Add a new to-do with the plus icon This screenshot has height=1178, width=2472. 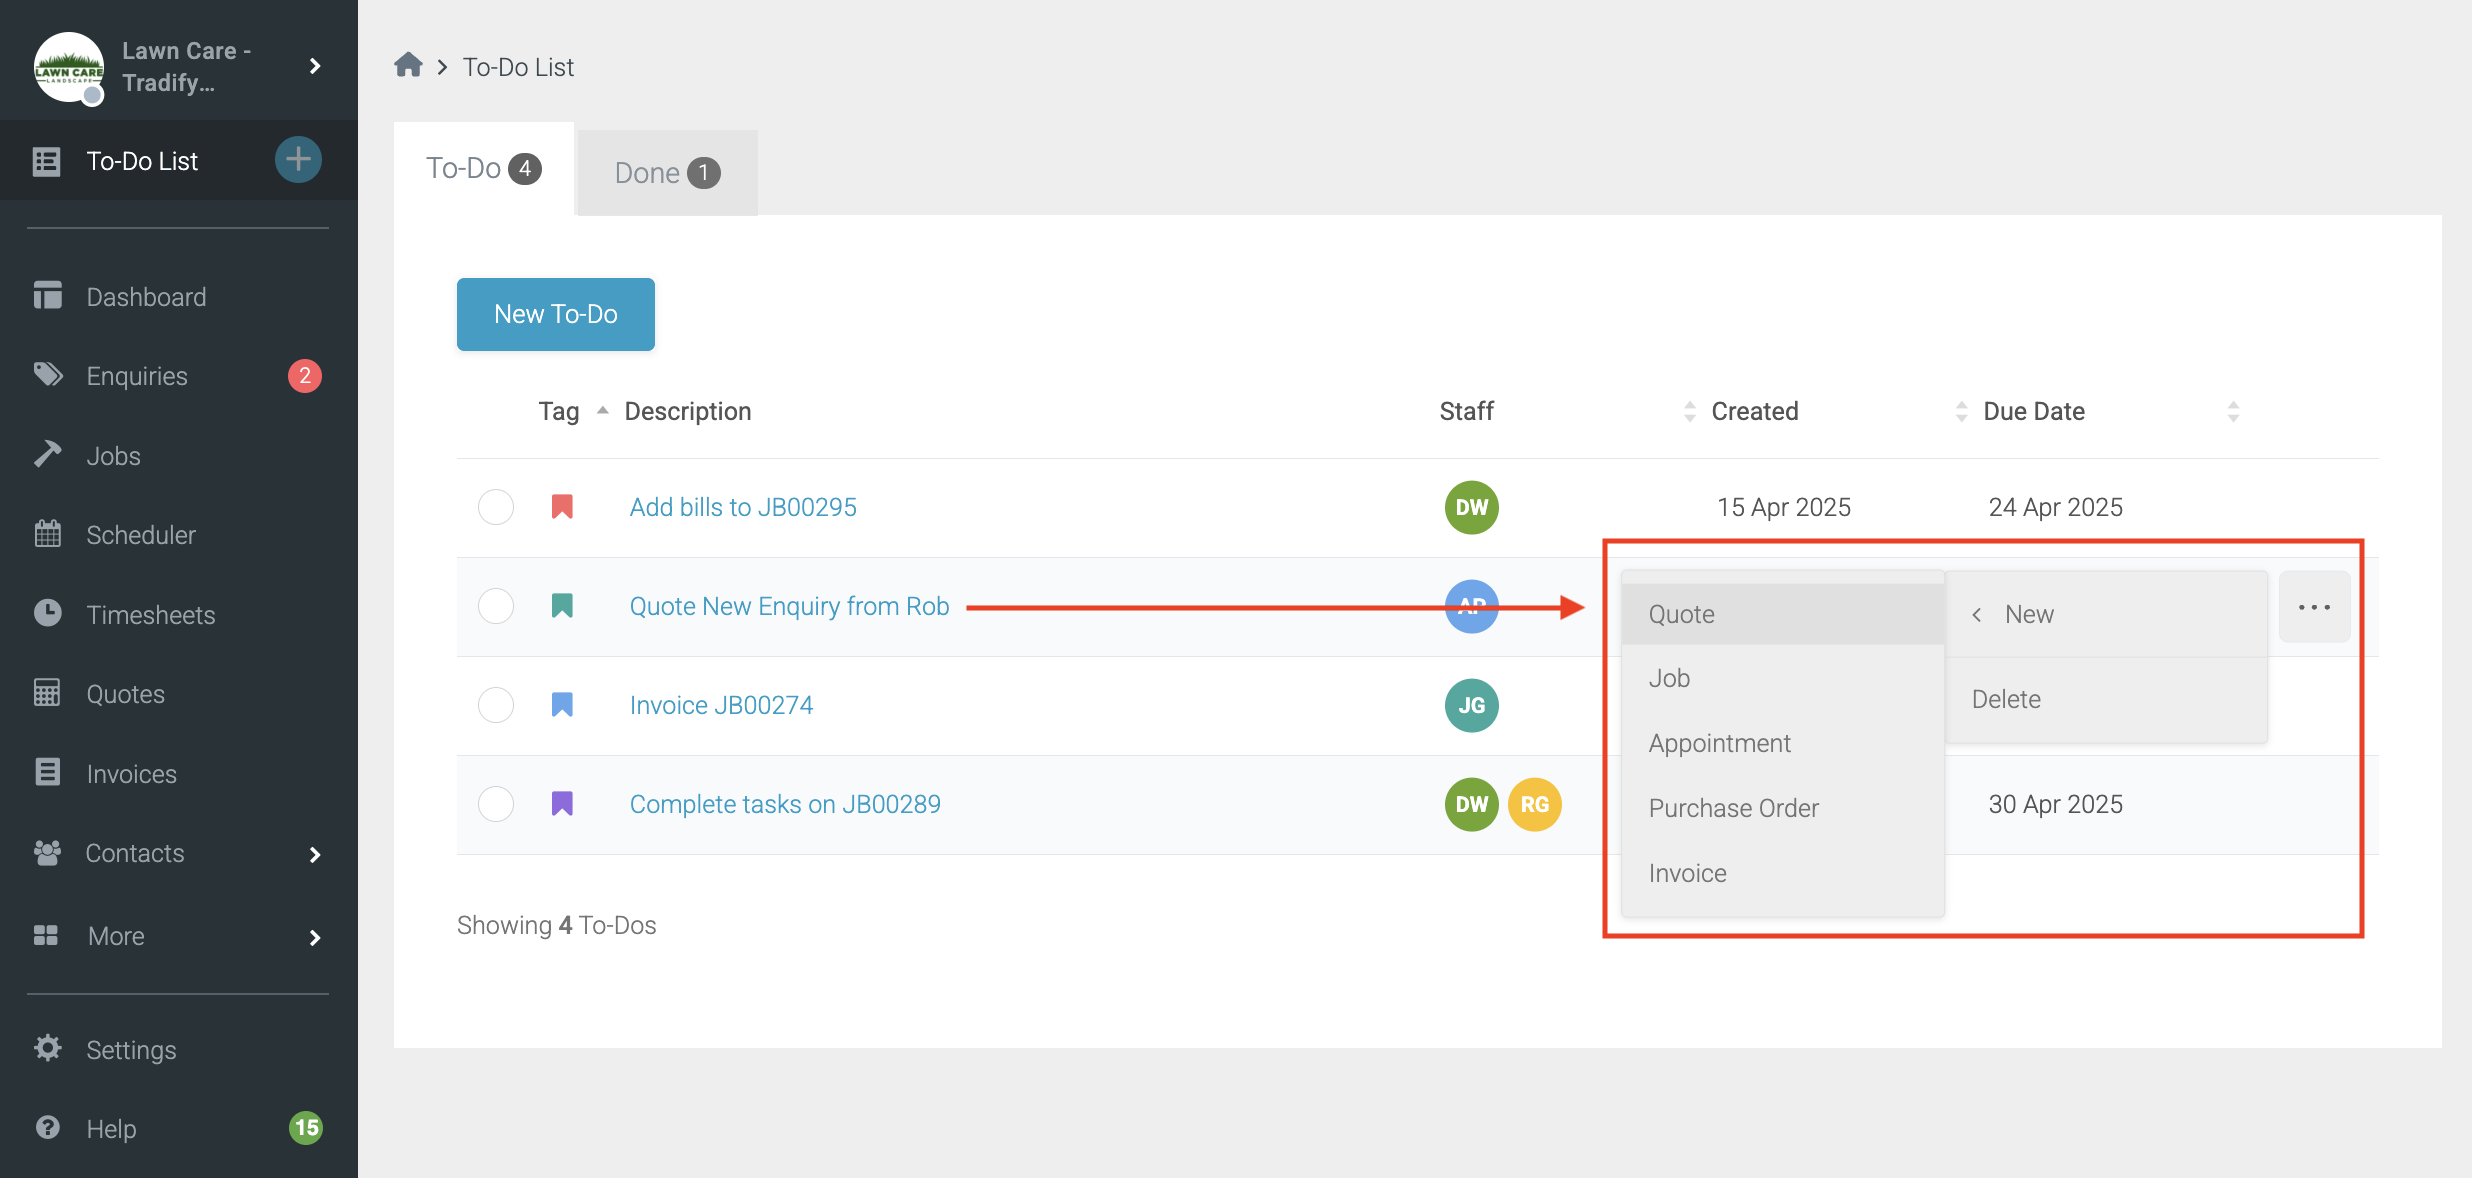298,160
